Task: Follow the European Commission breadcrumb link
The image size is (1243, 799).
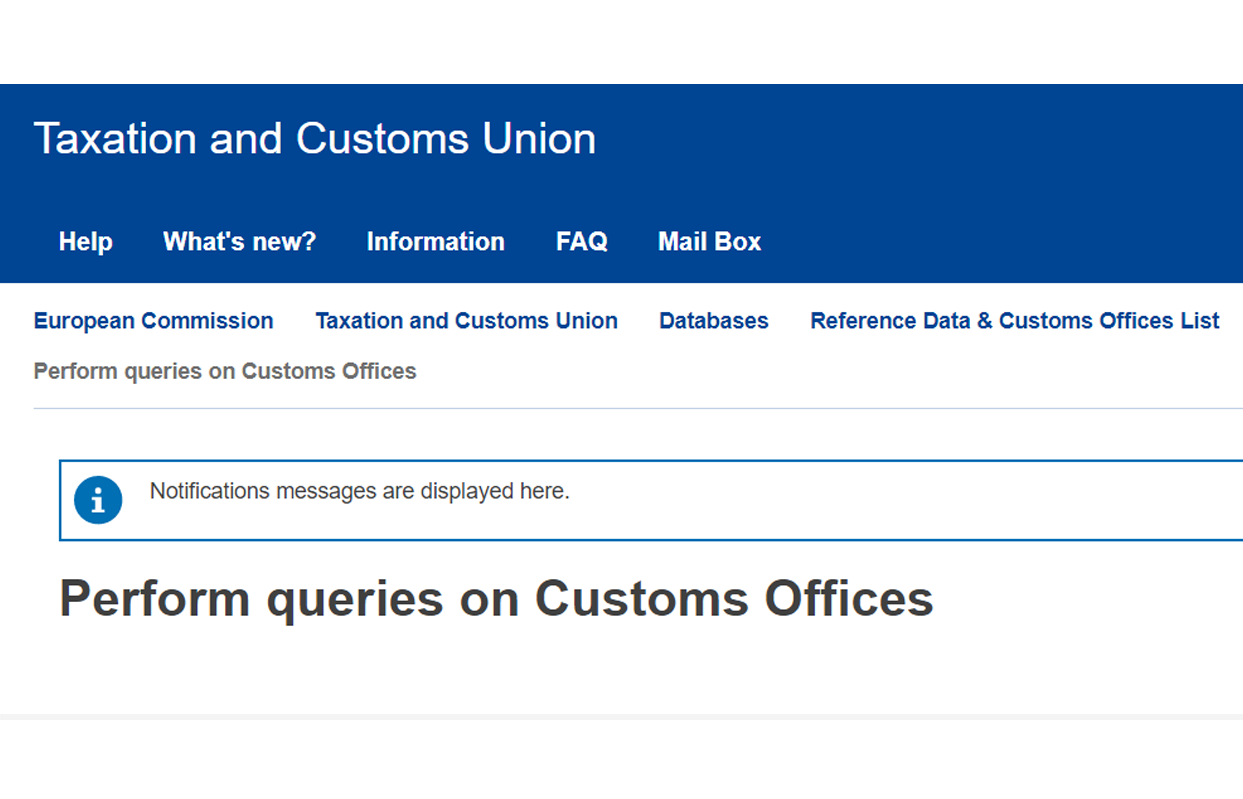Action: click(x=154, y=321)
